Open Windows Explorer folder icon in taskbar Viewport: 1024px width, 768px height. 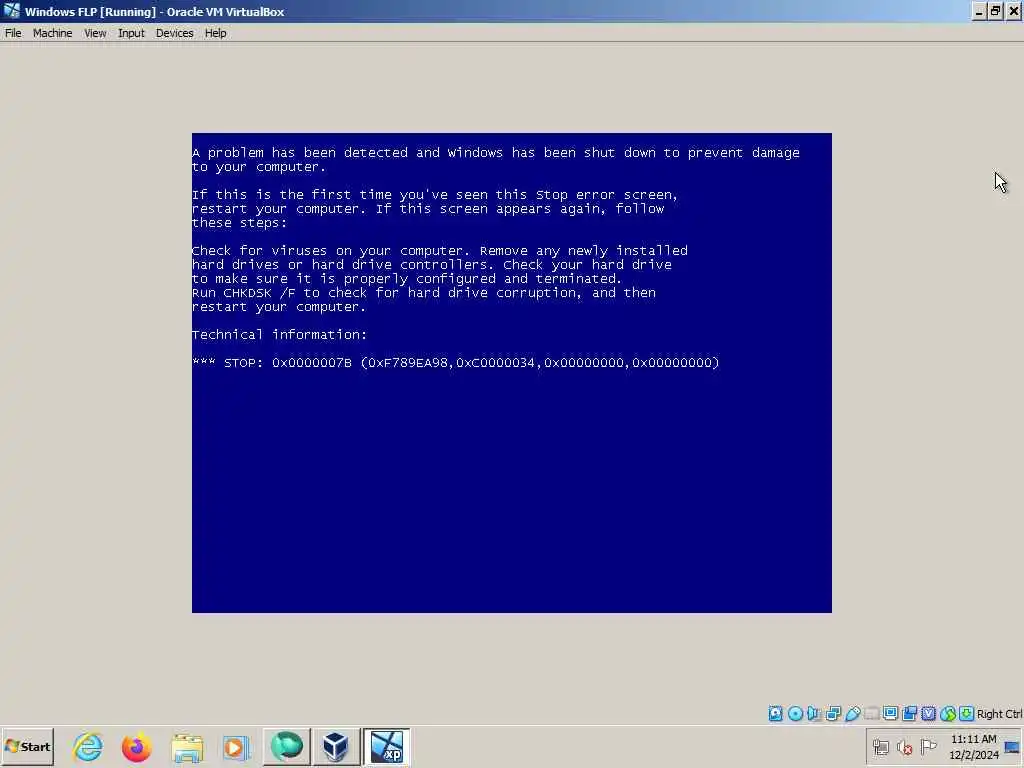[187, 746]
